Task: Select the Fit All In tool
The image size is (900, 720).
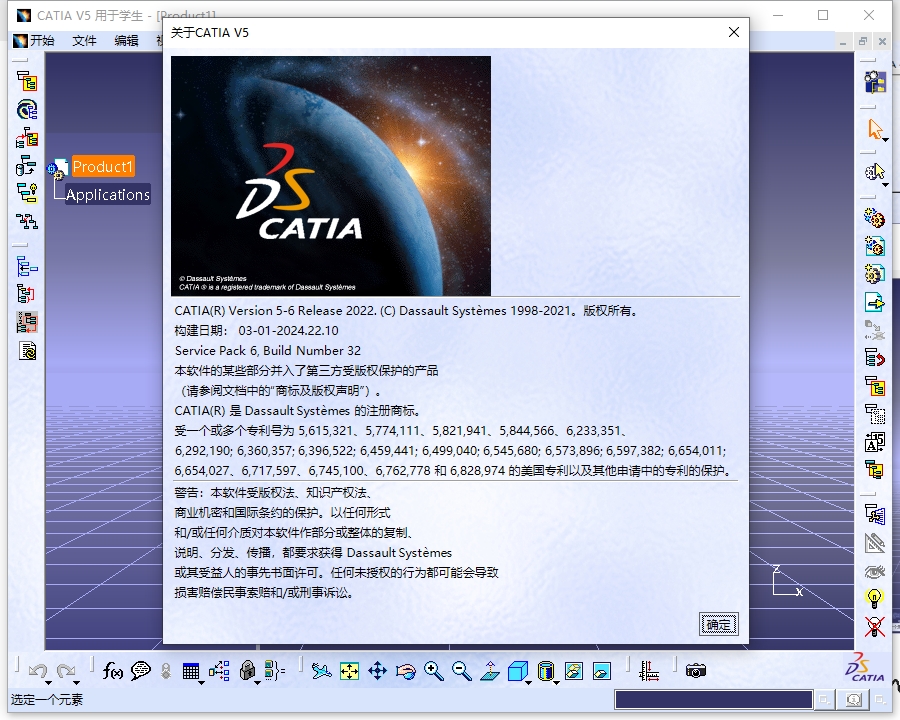Action: tap(348, 669)
